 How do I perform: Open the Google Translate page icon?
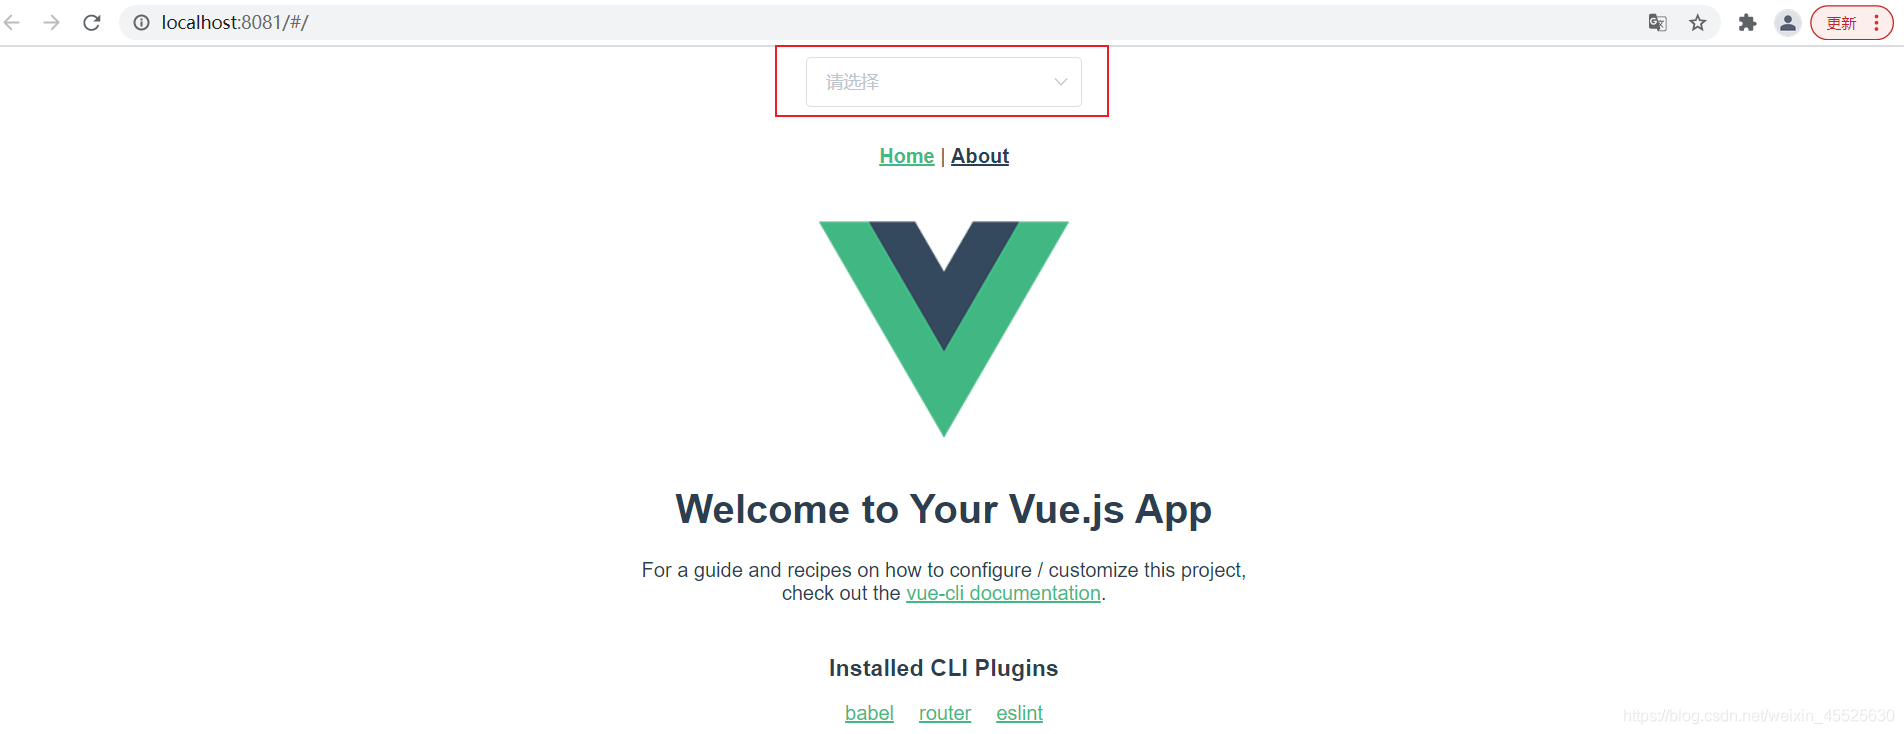[x=1657, y=22]
